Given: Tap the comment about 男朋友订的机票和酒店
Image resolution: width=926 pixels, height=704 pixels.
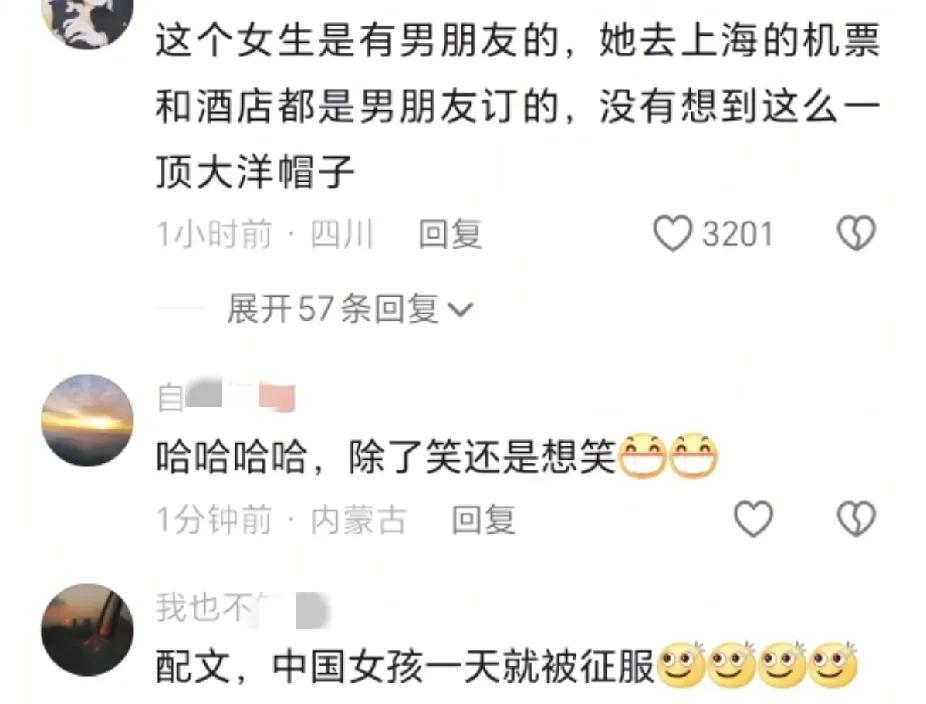Looking at the screenshot, I should coord(519,107).
